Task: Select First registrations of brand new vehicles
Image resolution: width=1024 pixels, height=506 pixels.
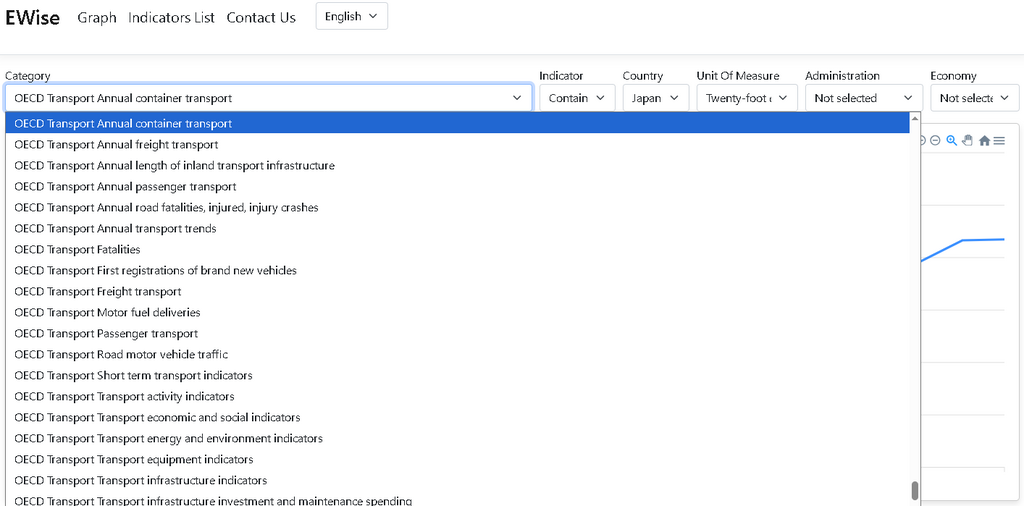Action: point(457,270)
